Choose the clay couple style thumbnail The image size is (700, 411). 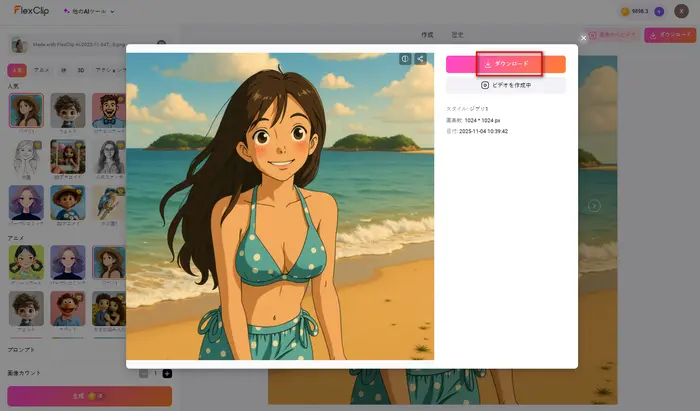pos(109,309)
